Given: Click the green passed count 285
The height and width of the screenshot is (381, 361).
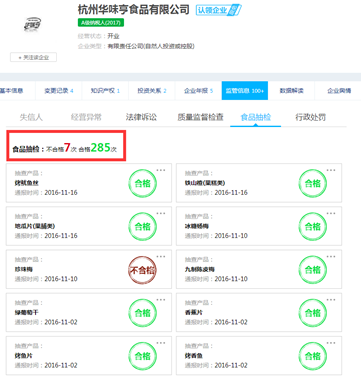Looking at the screenshot, I should tap(100, 147).
